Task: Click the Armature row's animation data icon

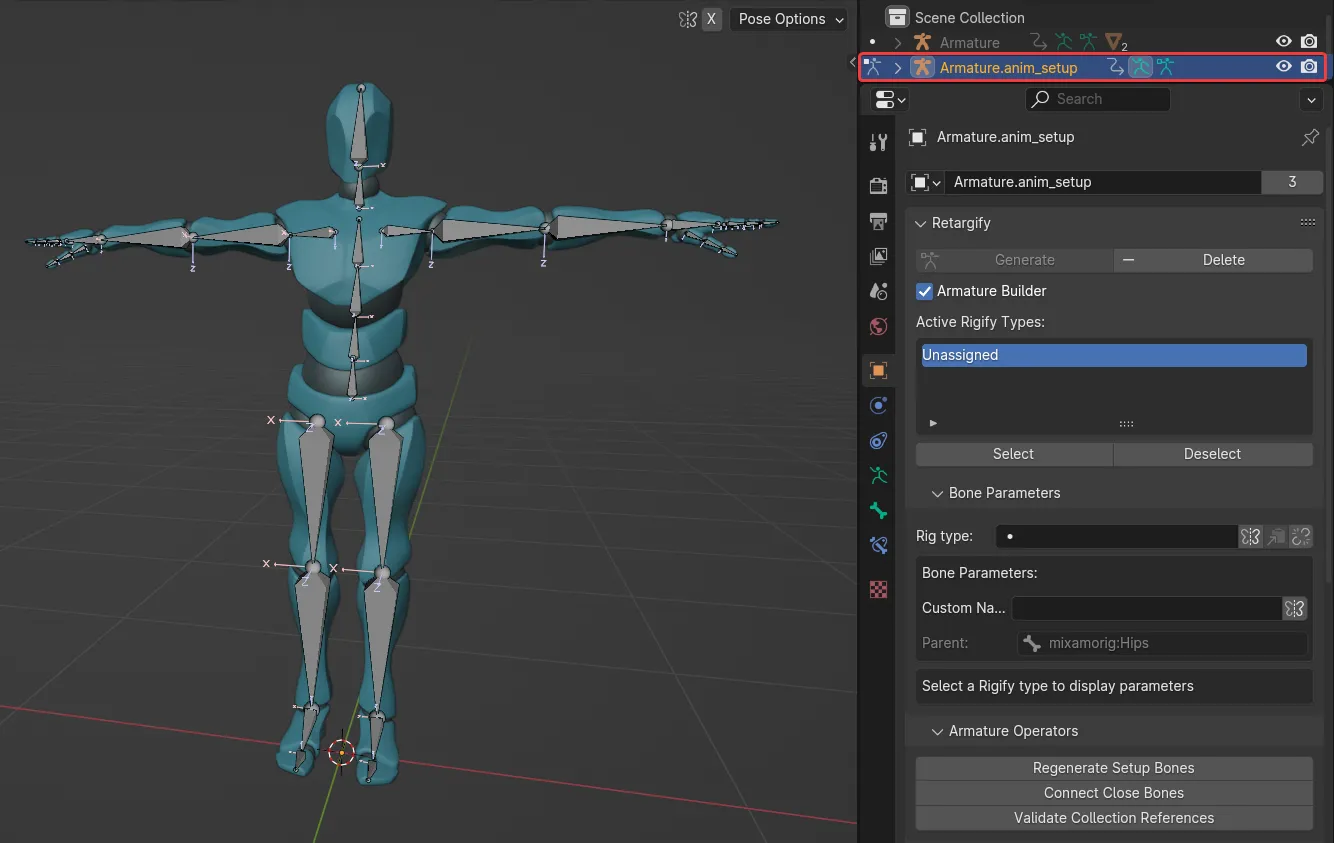Action: (1039, 42)
